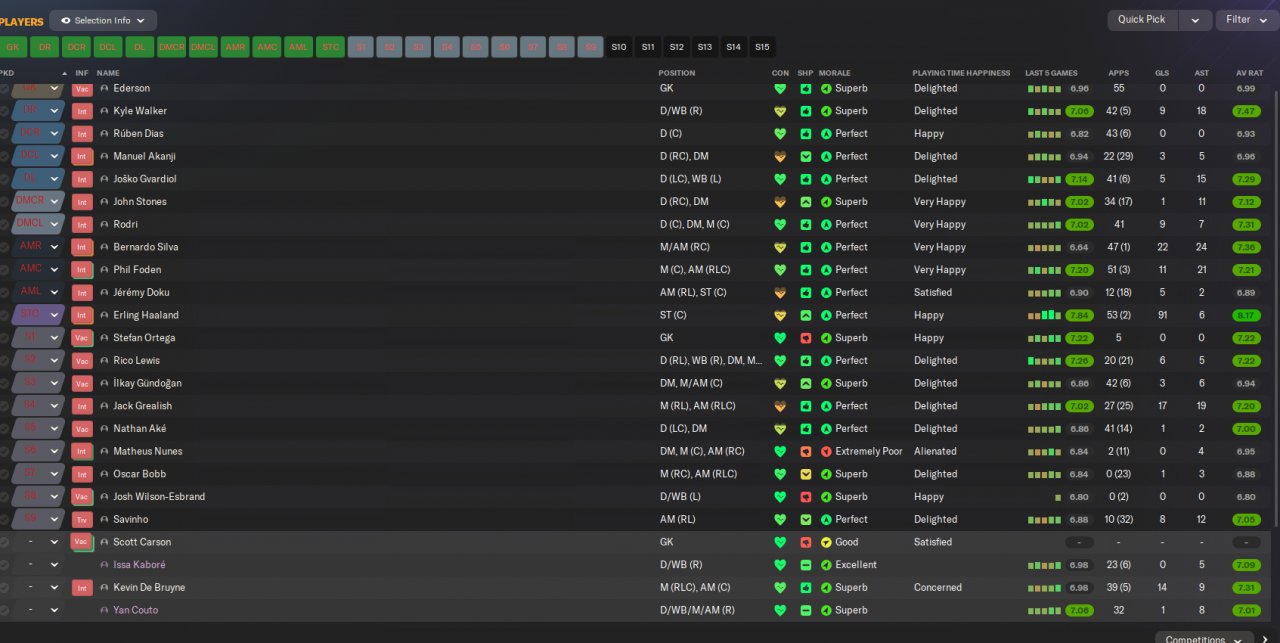Click Matheus Nunes's red Extremely Poor morale icon
Viewport: 1280px width, 643px height.
pos(826,451)
